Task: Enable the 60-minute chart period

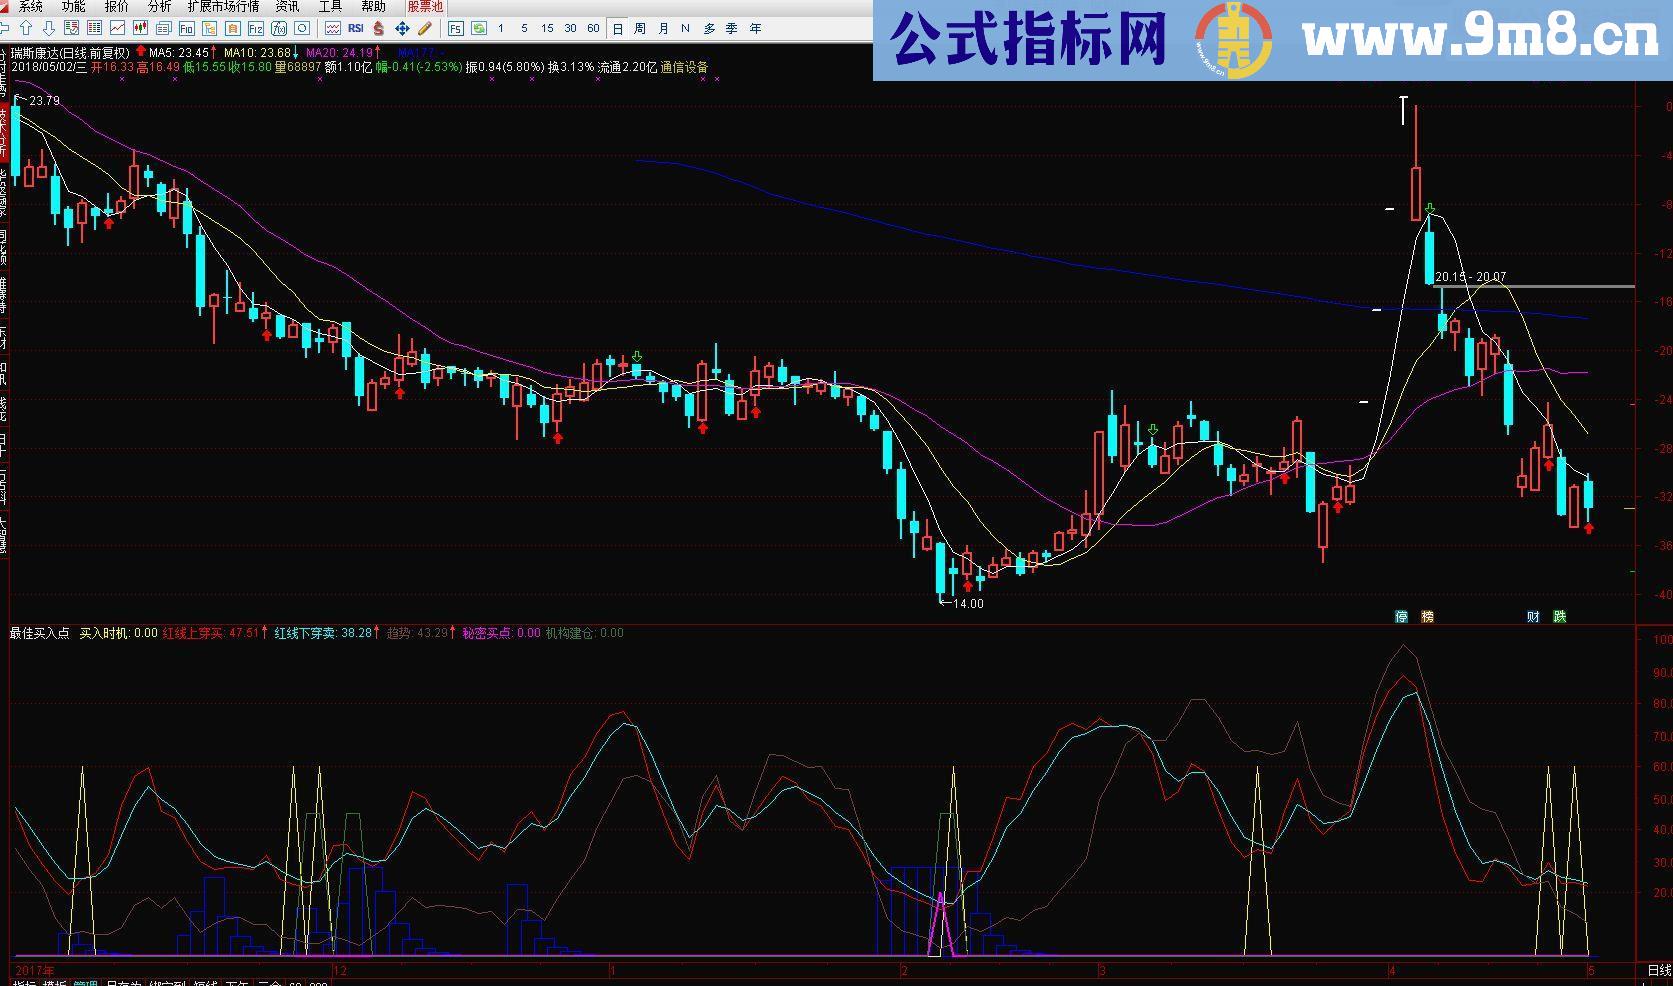Action: 593,28
